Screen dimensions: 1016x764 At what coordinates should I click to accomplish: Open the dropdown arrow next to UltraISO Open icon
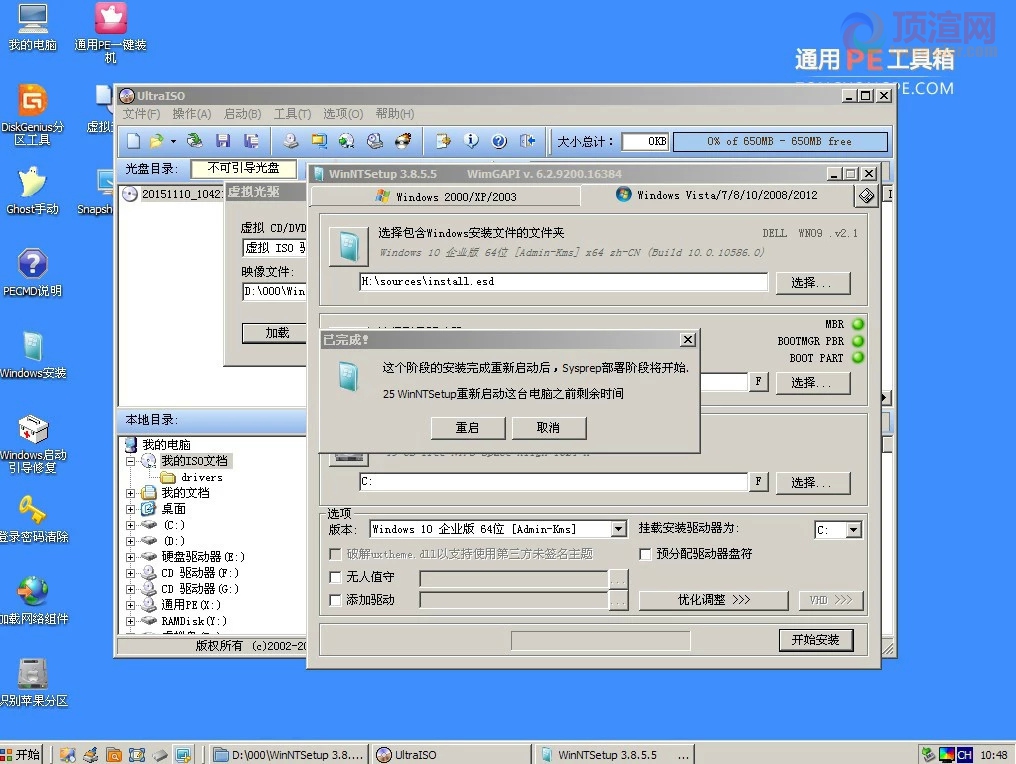point(173,141)
